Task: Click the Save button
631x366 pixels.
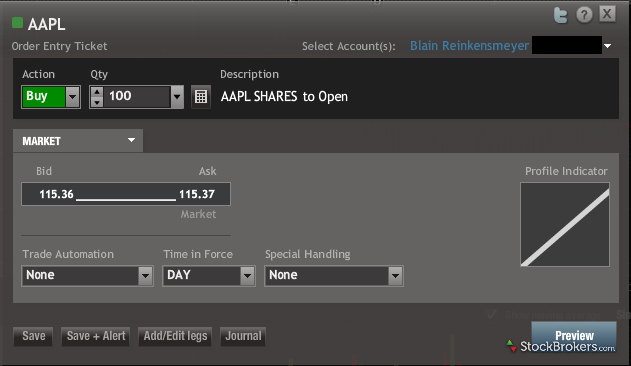Action: pyautogui.click(x=33, y=336)
